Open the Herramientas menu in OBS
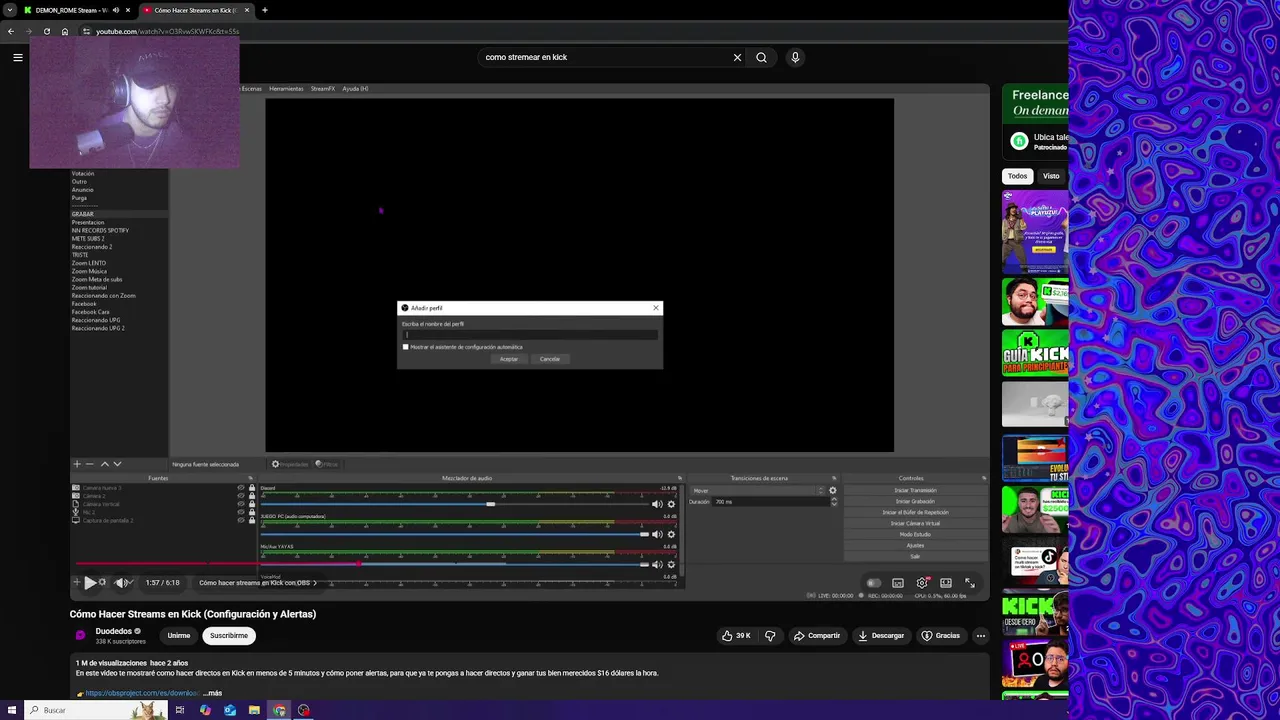 tap(286, 89)
